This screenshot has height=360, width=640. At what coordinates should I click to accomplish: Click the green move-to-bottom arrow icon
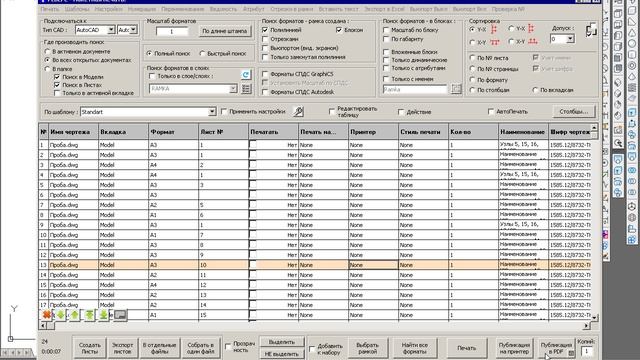103,315
